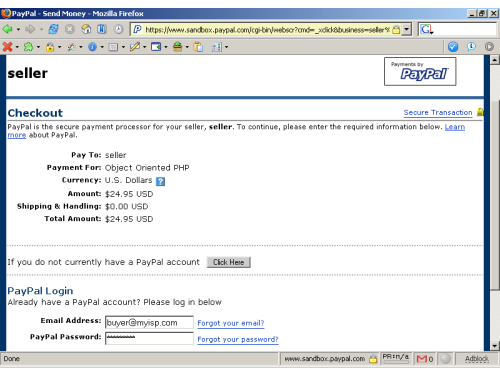This screenshot has height=375, width=500.
Task: Open the Secure Transaction link
Action: [x=438, y=113]
